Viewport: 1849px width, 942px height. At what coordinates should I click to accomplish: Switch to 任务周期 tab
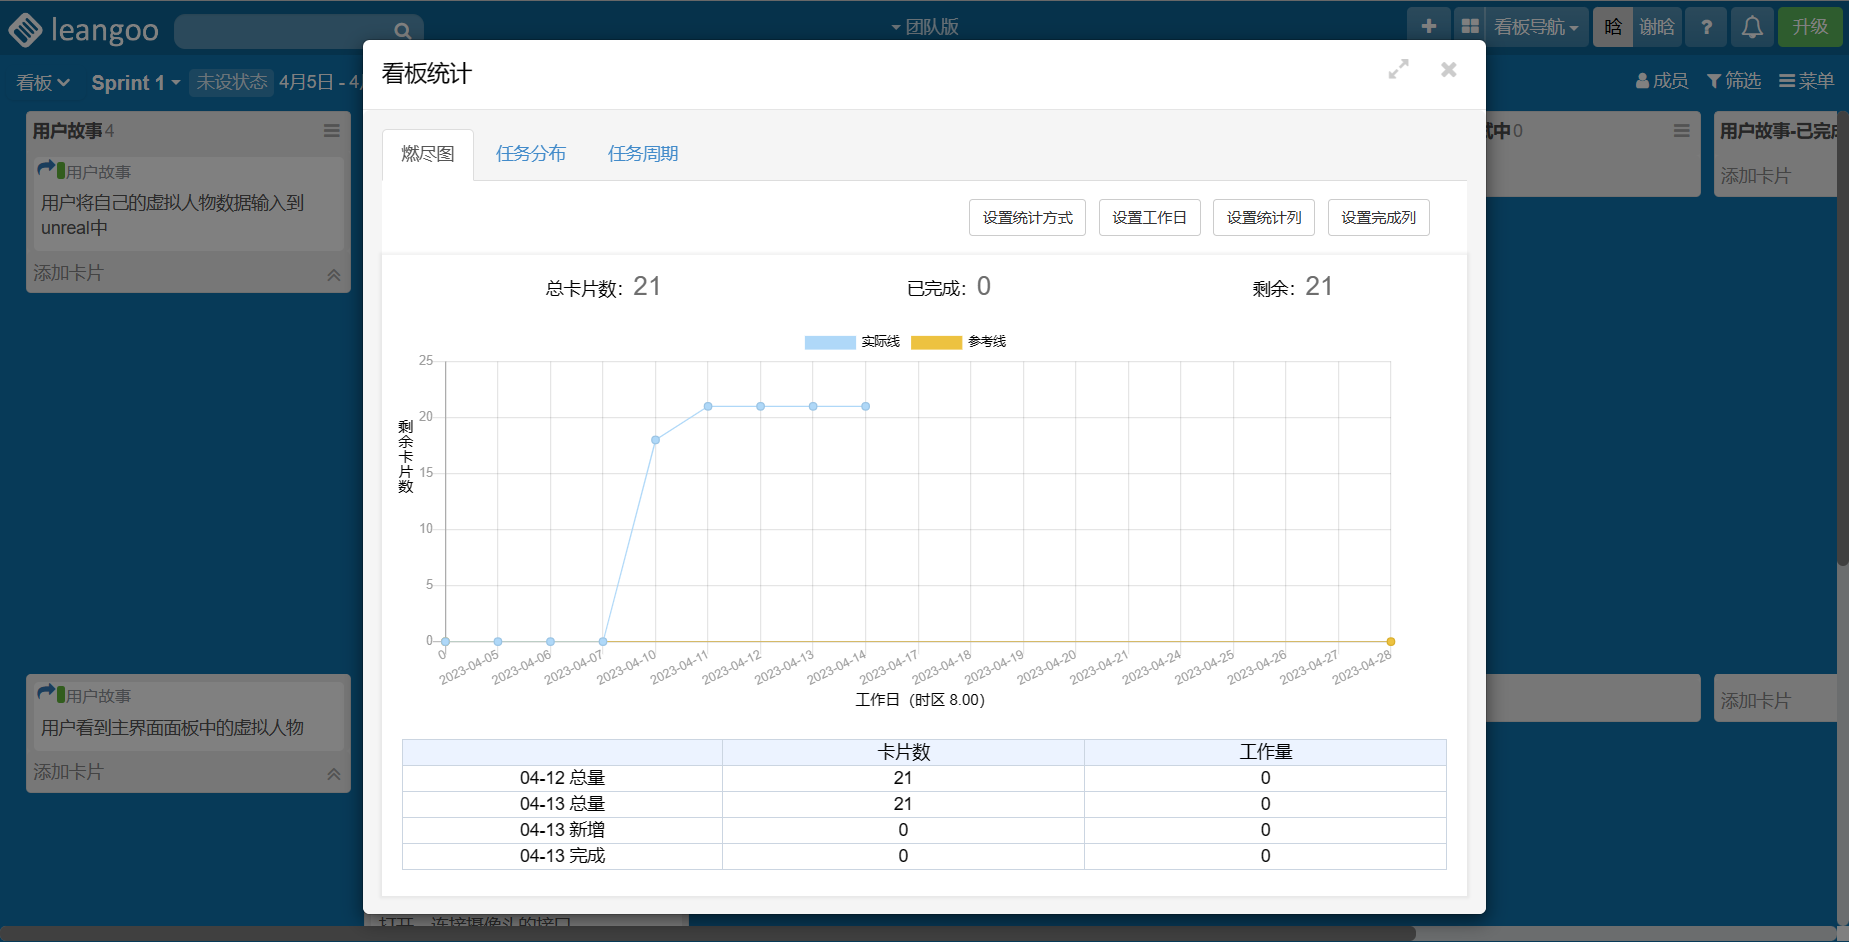(643, 154)
